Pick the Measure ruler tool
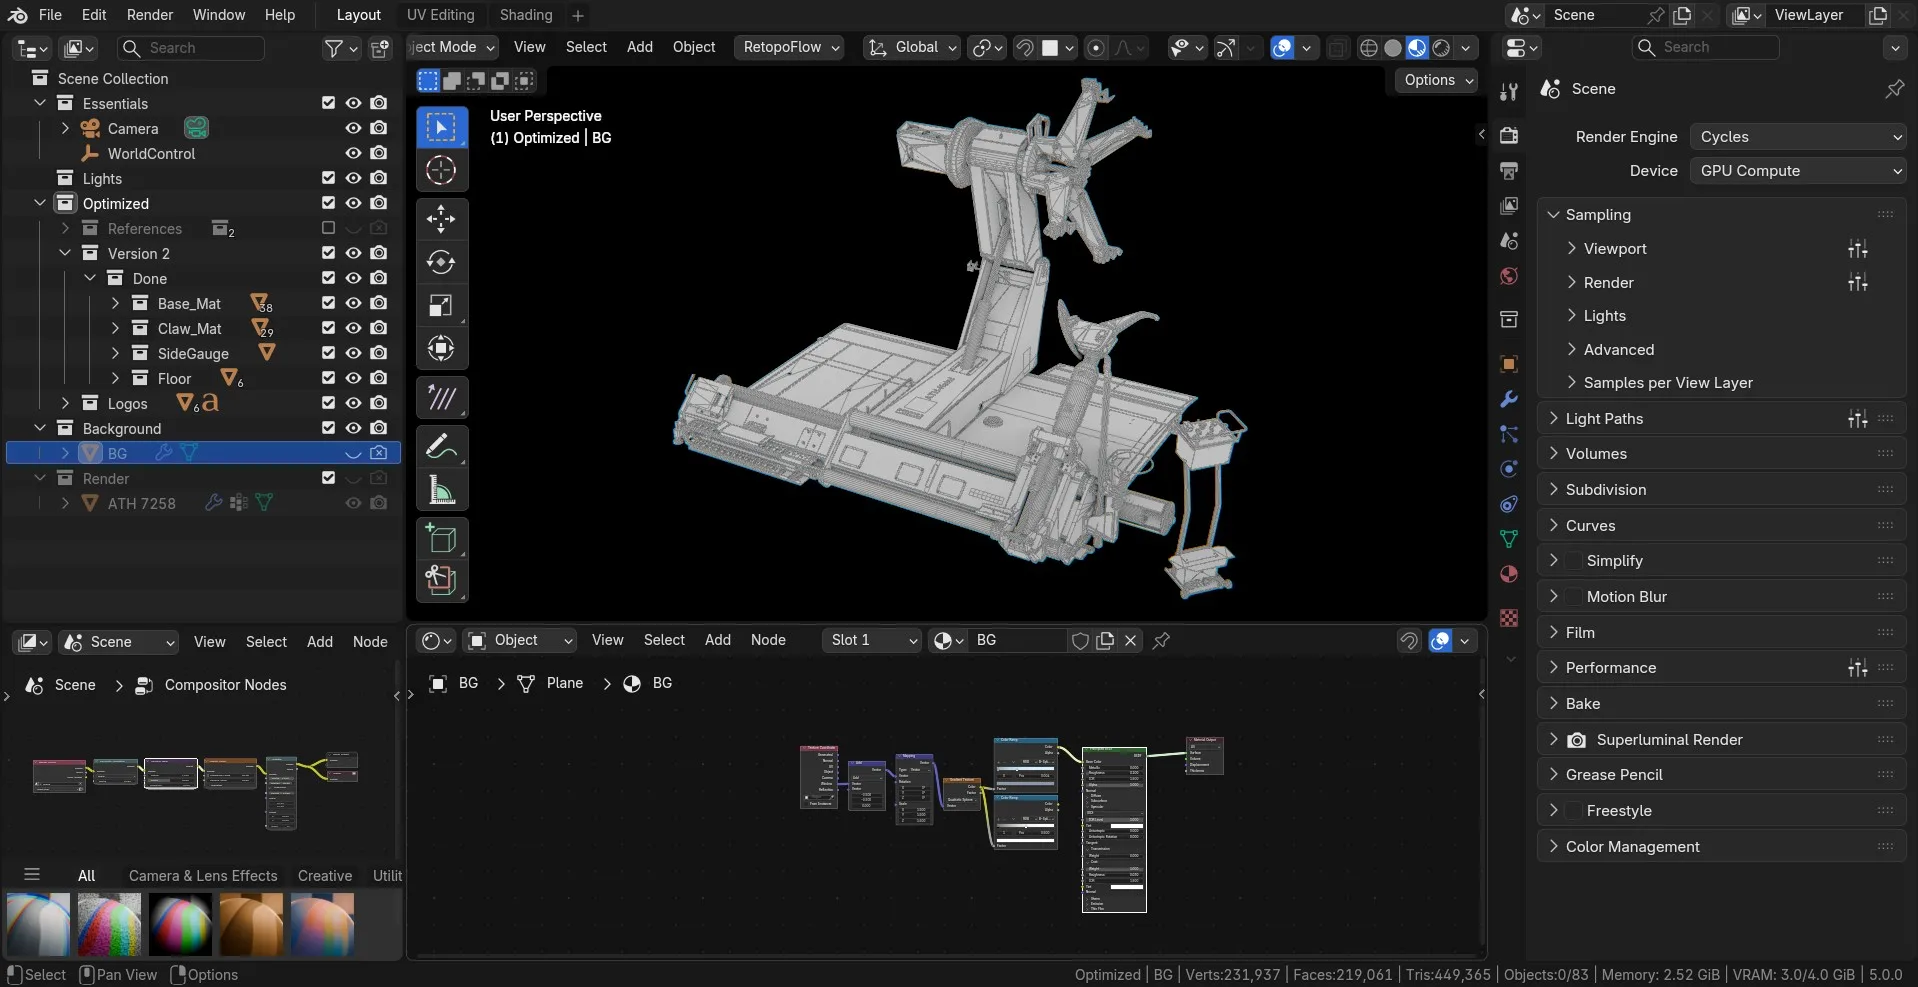 coord(441,490)
